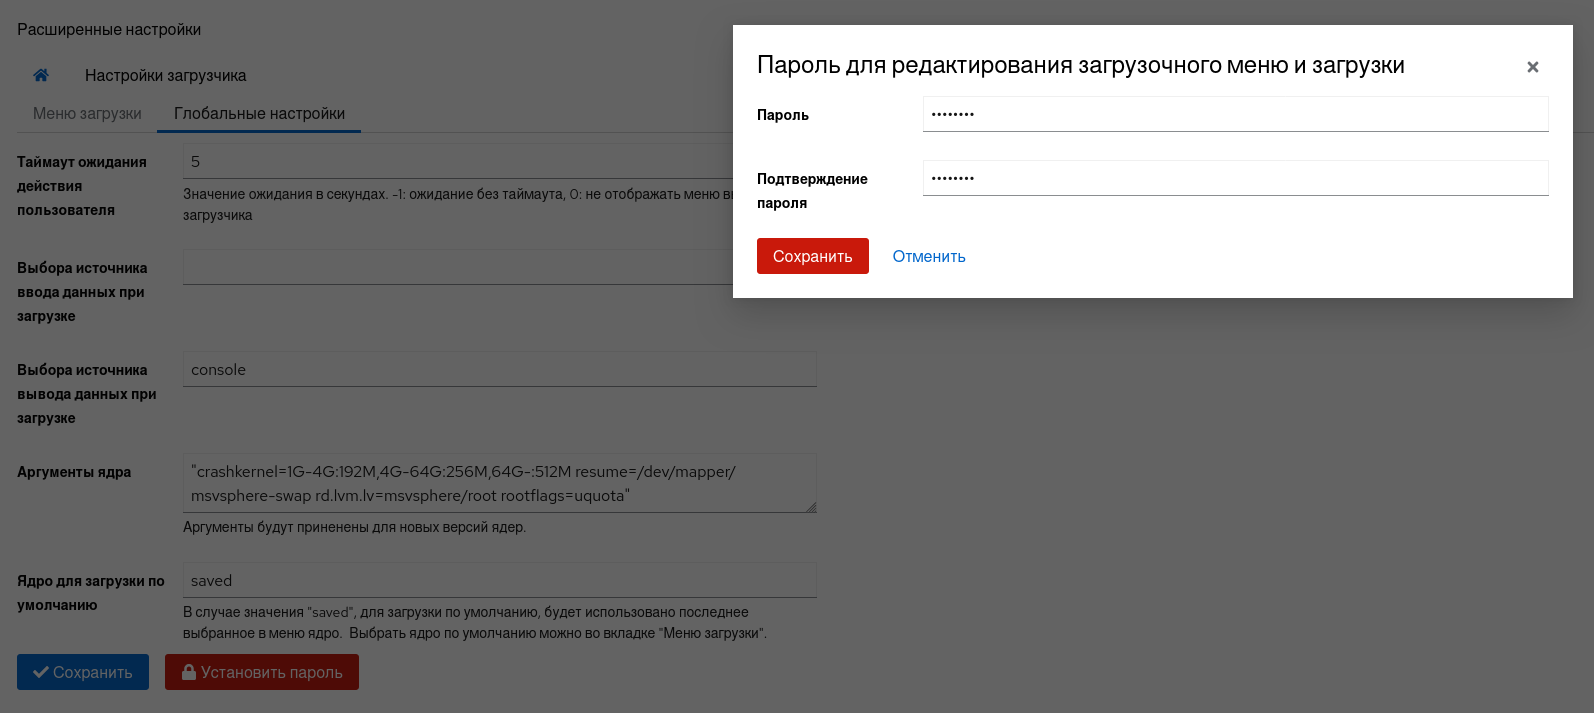Switch to the Меню загрузки tab

click(x=87, y=113)
